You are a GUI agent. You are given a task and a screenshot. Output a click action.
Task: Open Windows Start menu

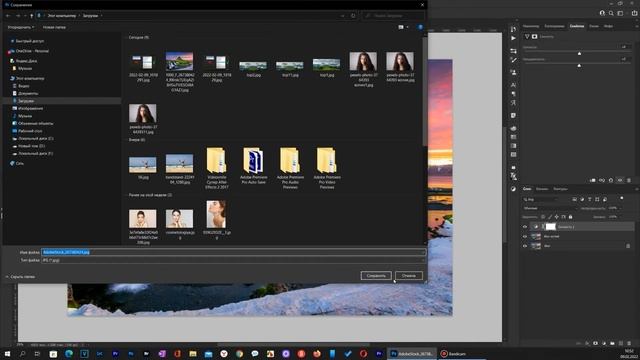pyautogui.click(x=7, y=353)
